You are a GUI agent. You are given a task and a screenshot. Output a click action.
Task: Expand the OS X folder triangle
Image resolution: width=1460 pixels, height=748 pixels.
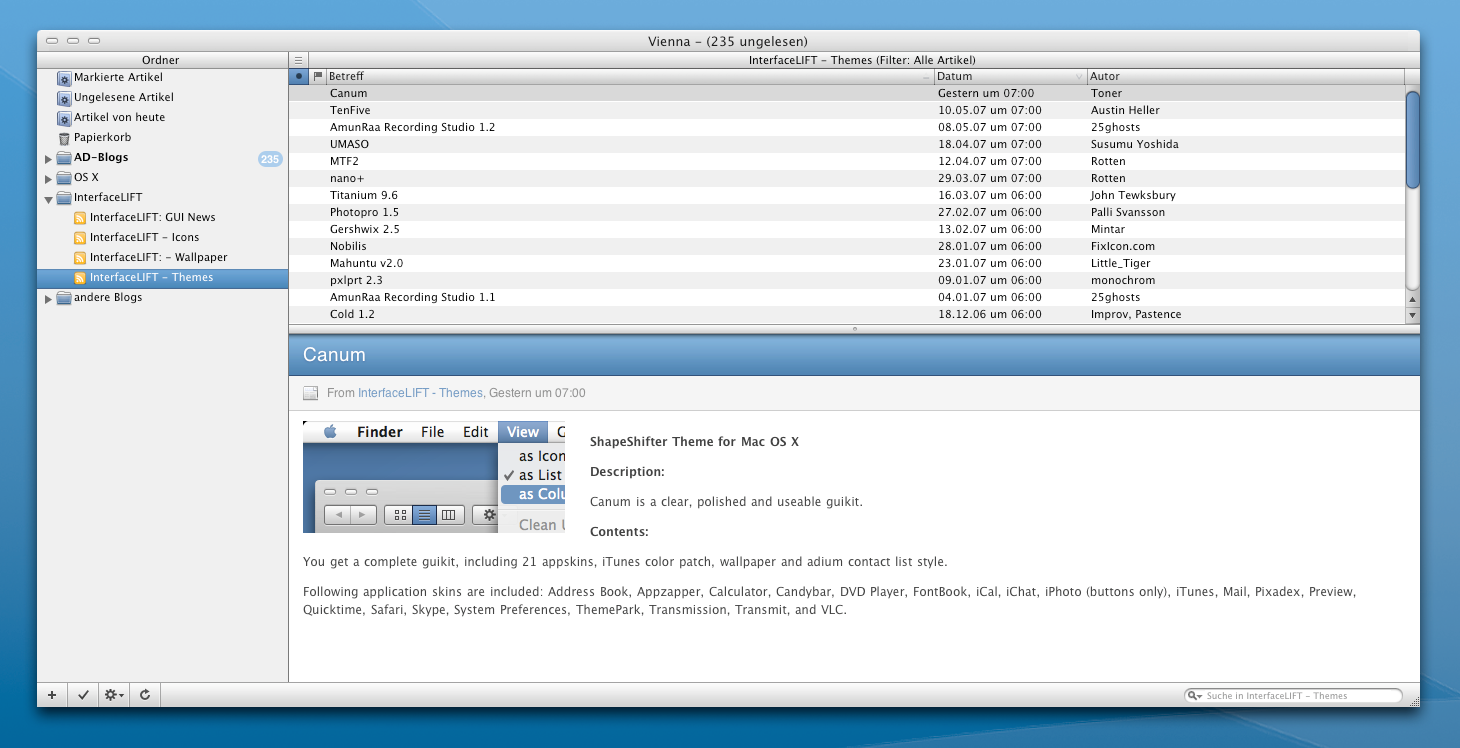(48, 178)
